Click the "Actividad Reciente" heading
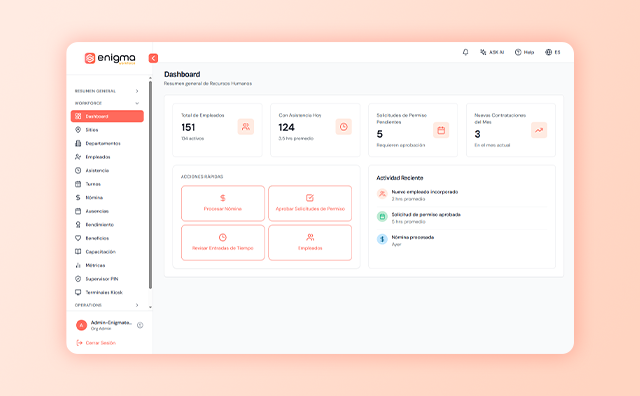The height and width of the screenshot is (396, 640). (x=400, y=178)
